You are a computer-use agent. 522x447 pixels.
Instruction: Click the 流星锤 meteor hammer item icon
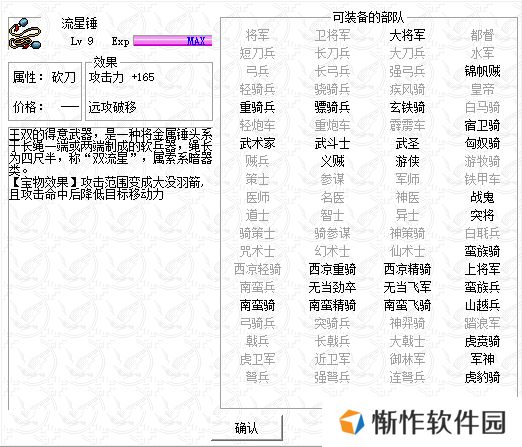[25, 34]
